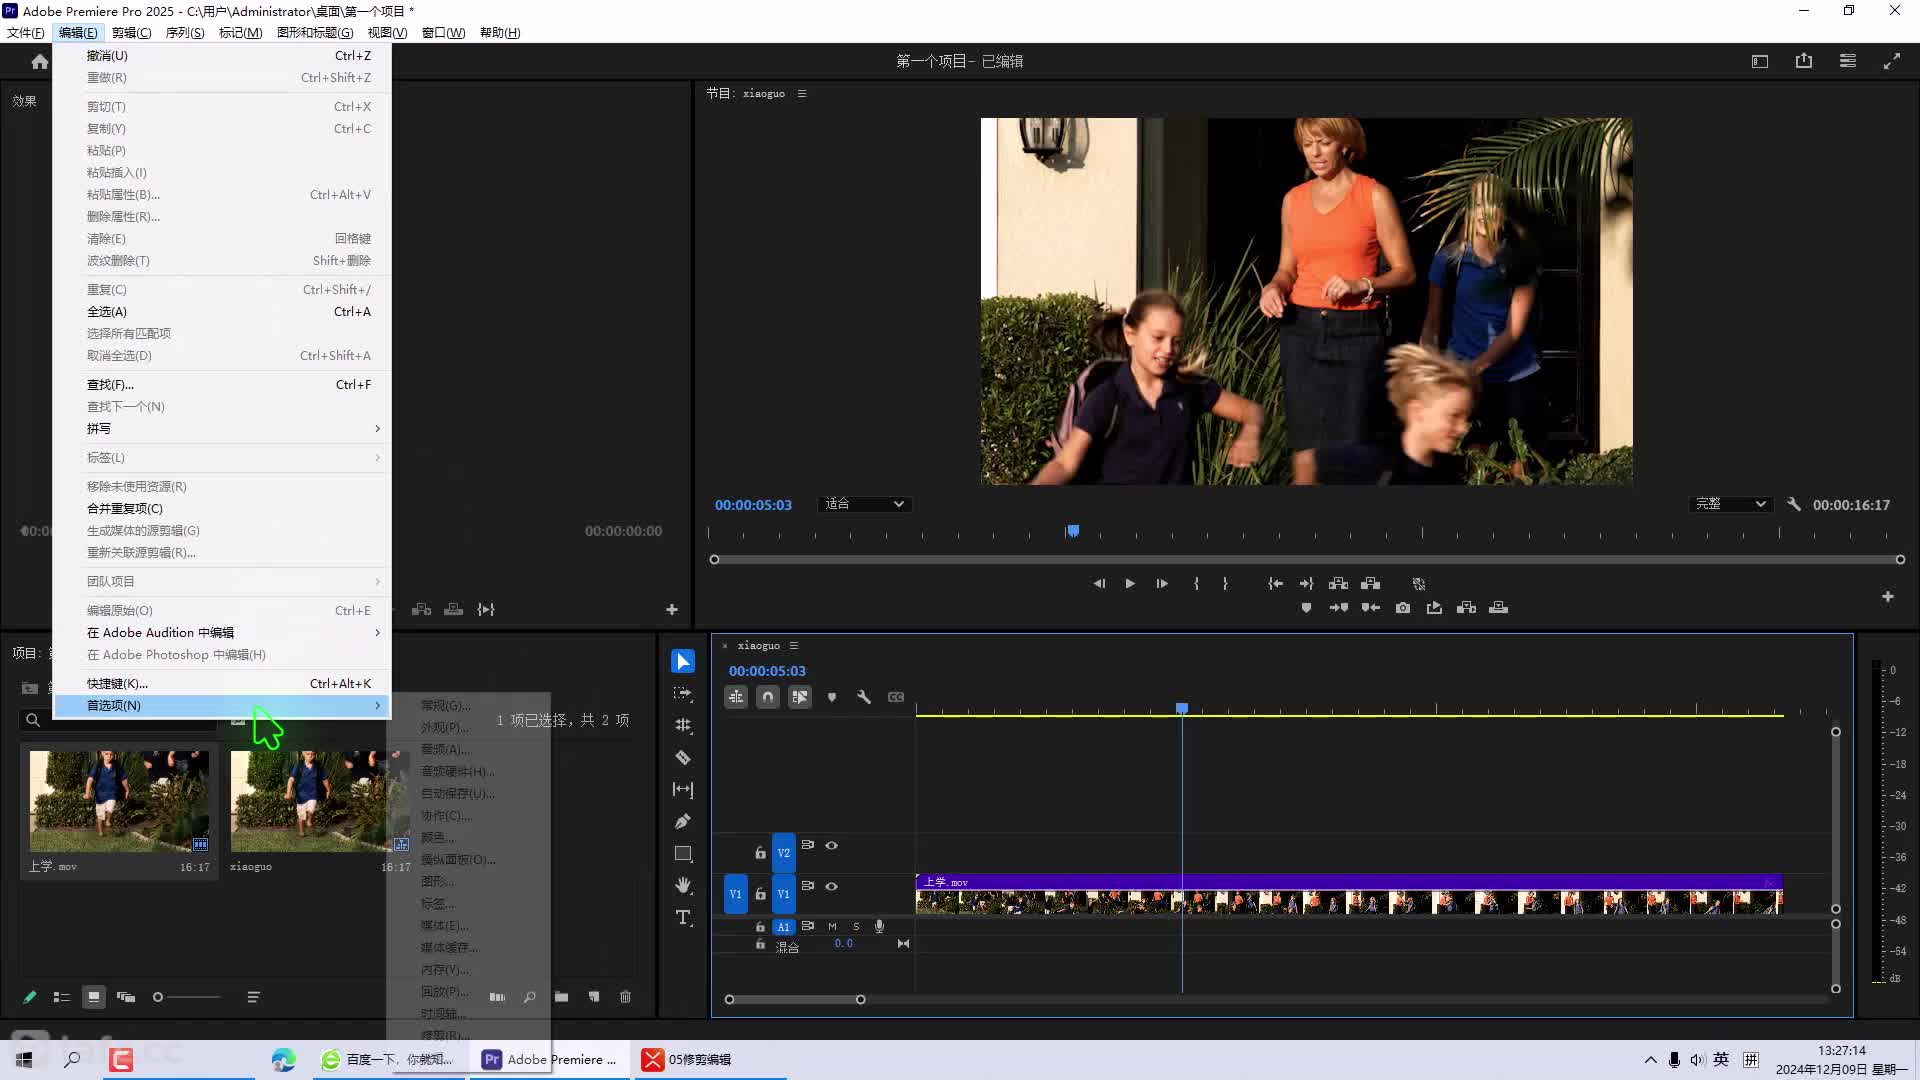Click the Home icon
1920x1080 pixels.
[x=39, y=61]
